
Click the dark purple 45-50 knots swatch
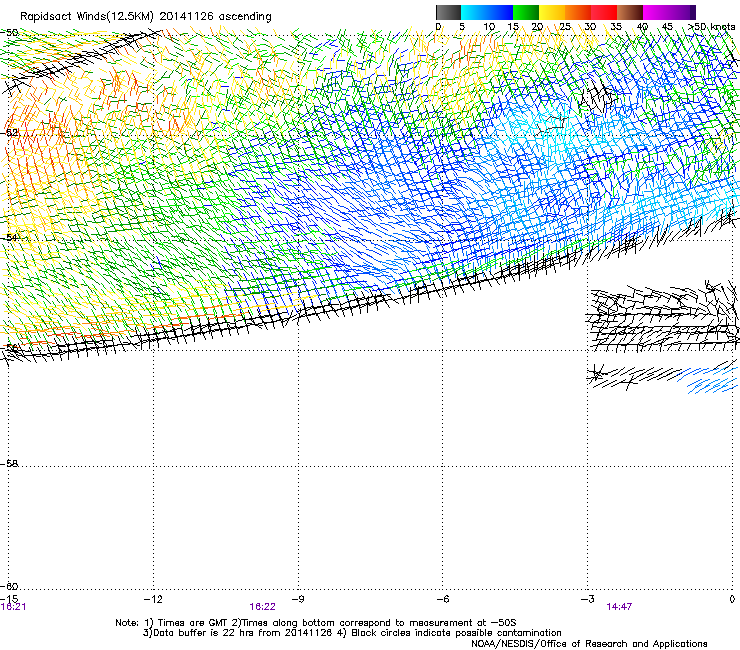pos(682,12)
